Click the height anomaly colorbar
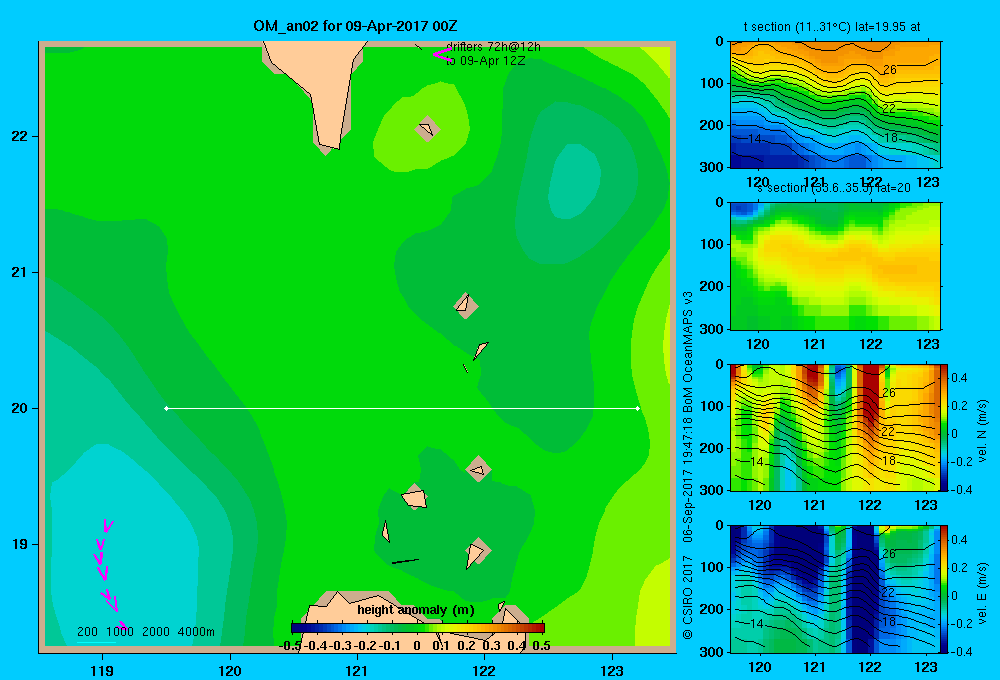This screenshot has width=1000, height=680. click(x=418, y=627)
